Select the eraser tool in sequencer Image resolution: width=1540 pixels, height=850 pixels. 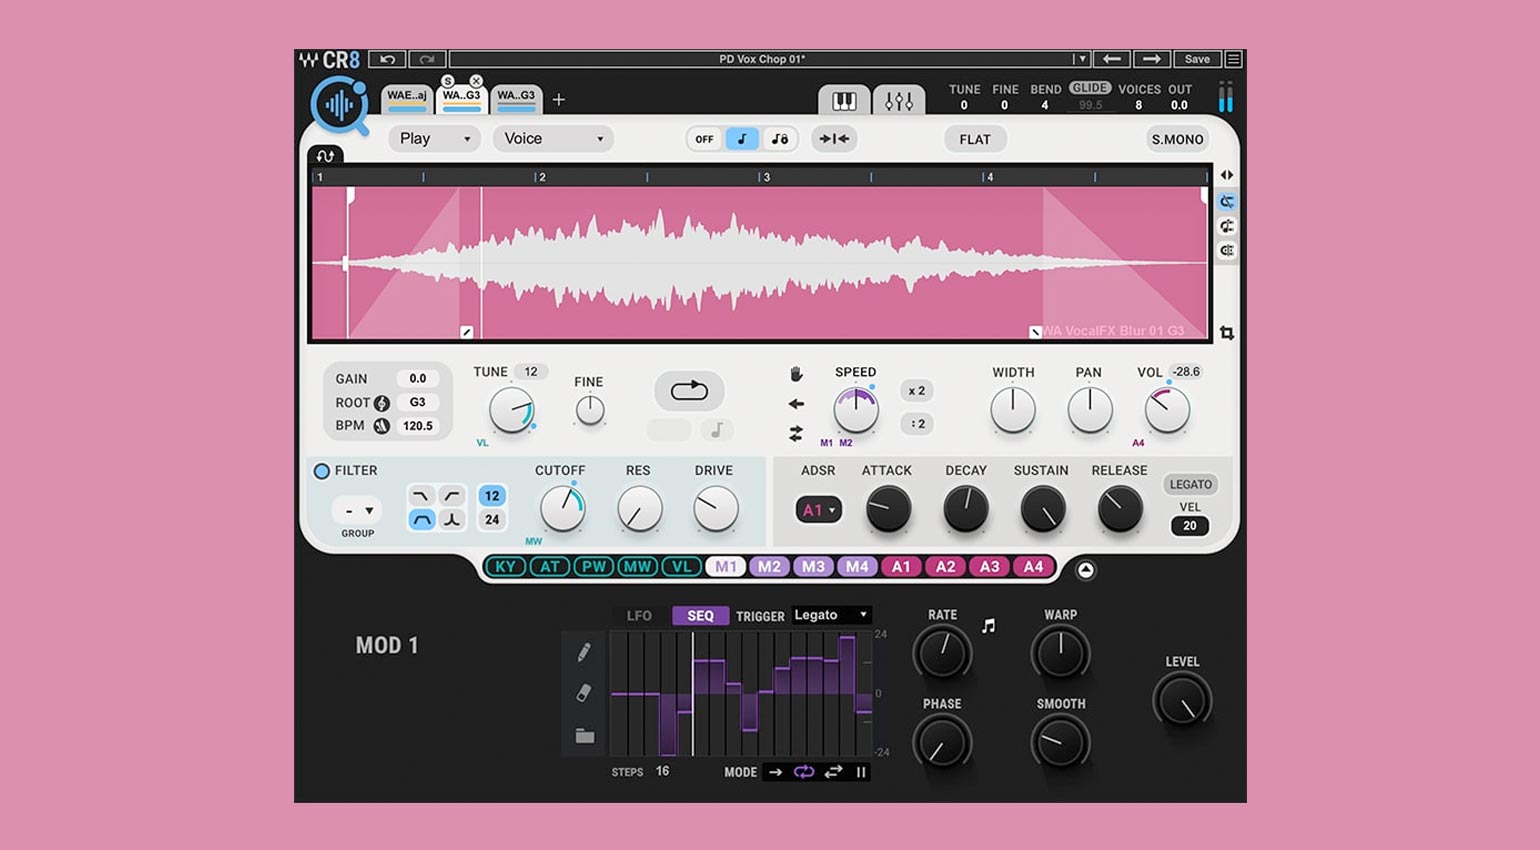pyautogui.click(x=584, y=693)
